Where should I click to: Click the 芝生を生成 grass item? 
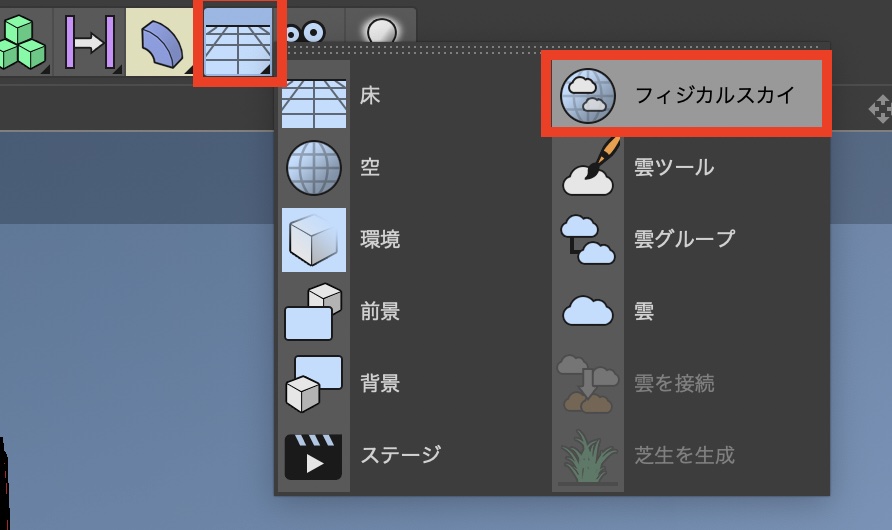pos(684,455)
